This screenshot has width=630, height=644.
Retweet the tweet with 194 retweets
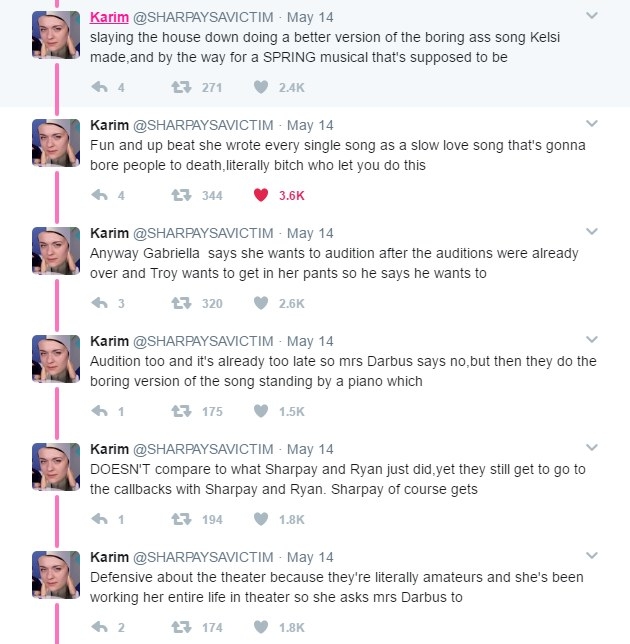pos(181,519)
